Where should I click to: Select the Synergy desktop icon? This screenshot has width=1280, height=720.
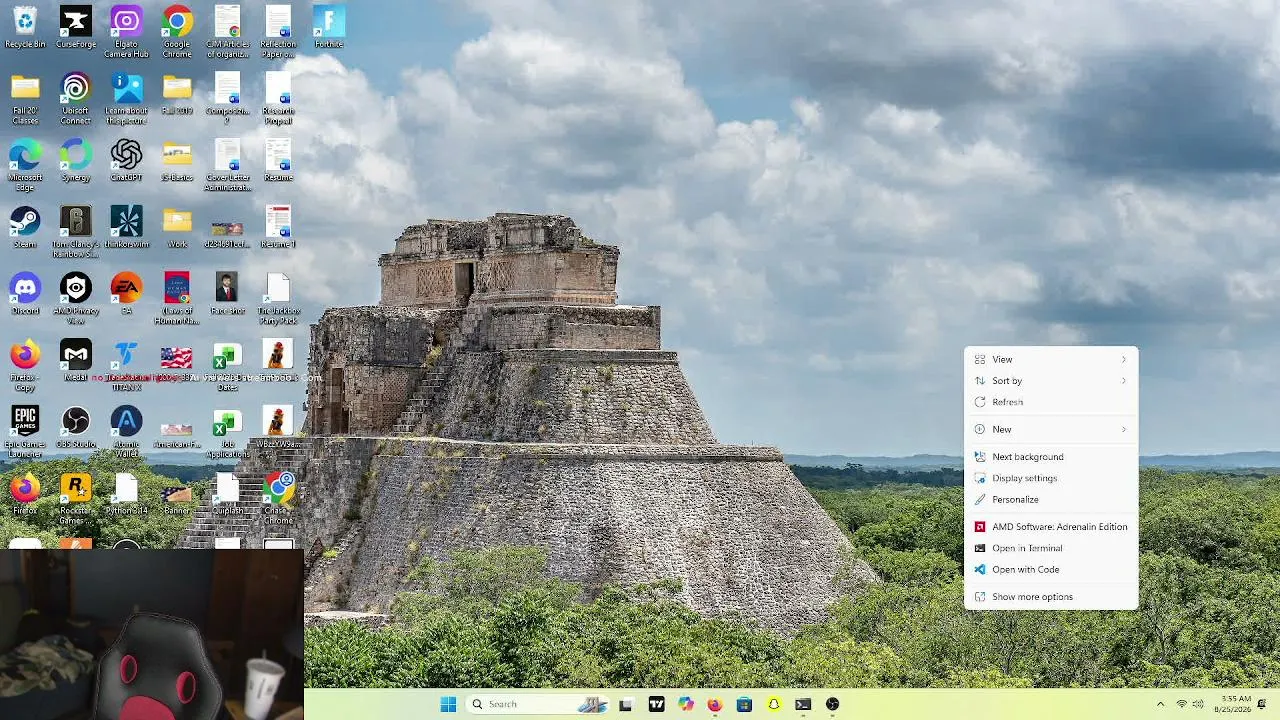tap(76, 160)
